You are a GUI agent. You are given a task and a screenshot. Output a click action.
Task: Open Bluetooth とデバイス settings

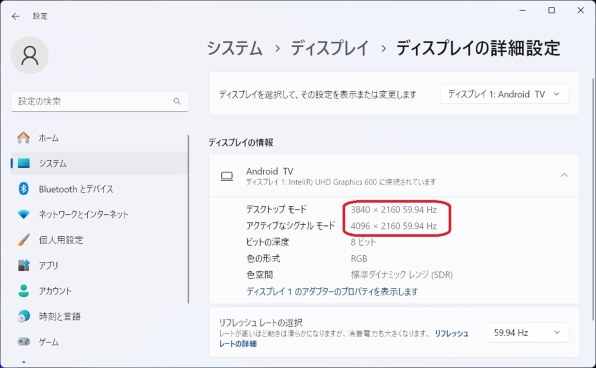[x=100, y=189]
